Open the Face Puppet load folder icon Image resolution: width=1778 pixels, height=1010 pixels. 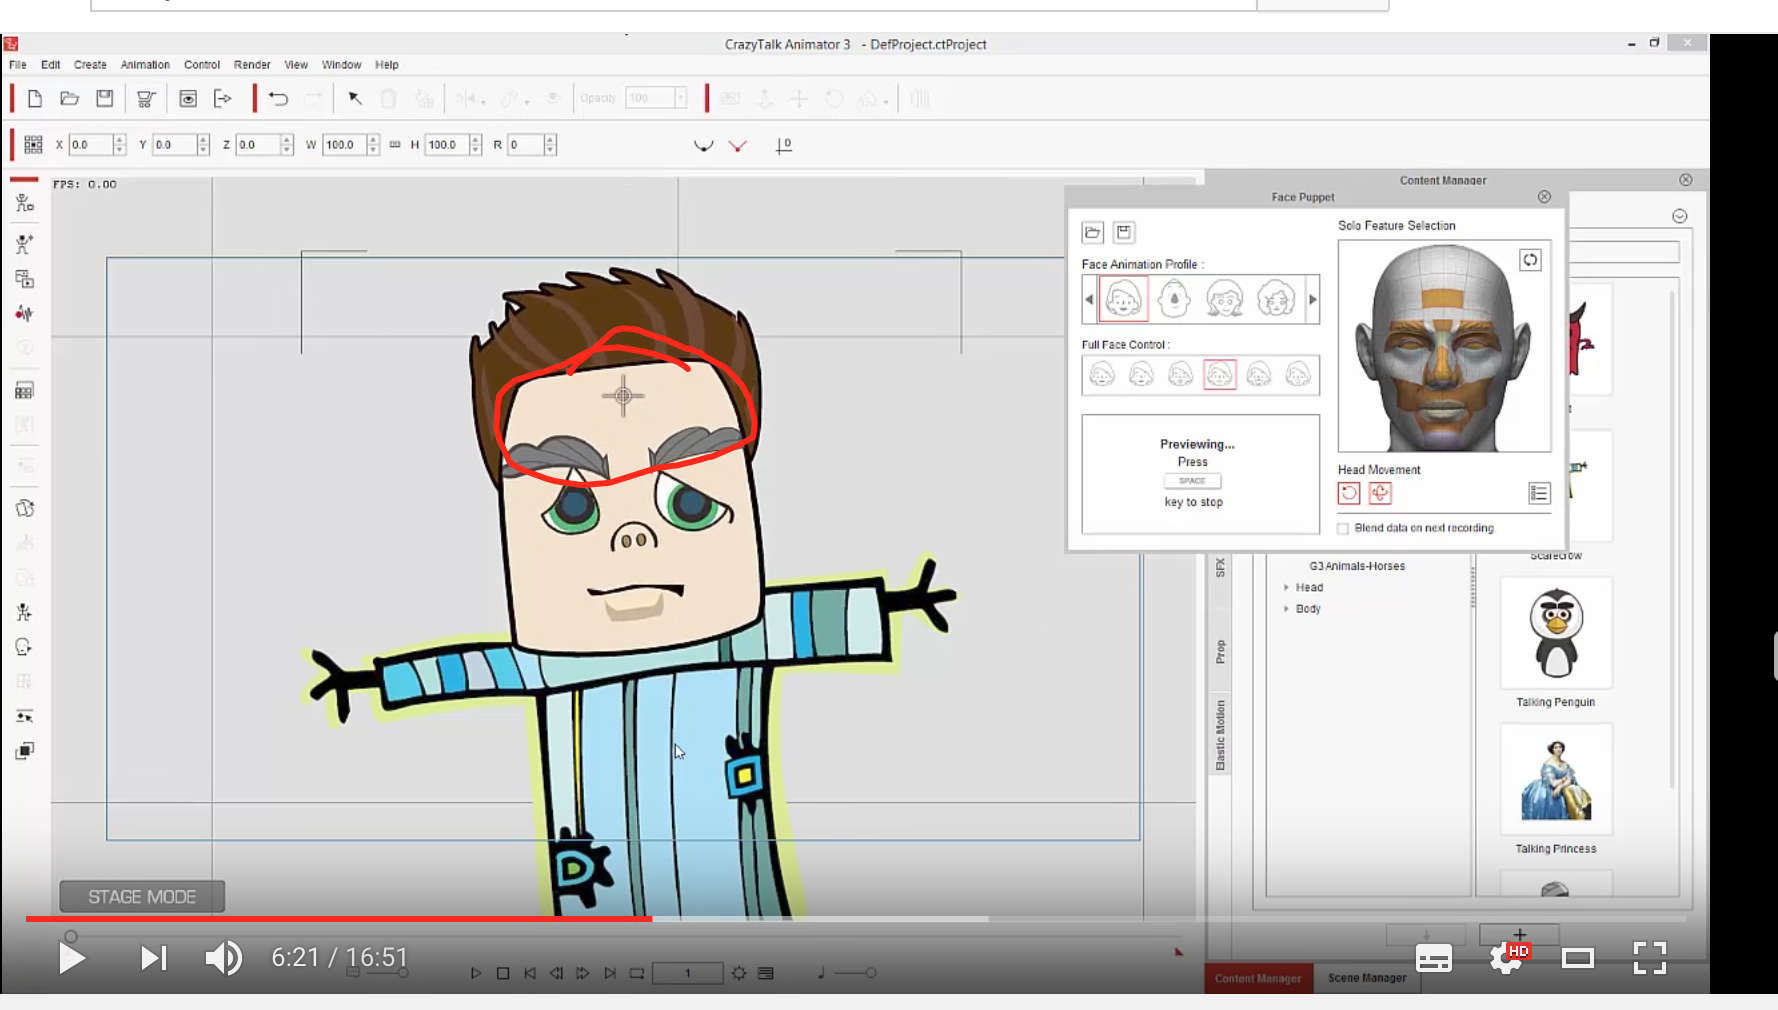(1092, 233)
